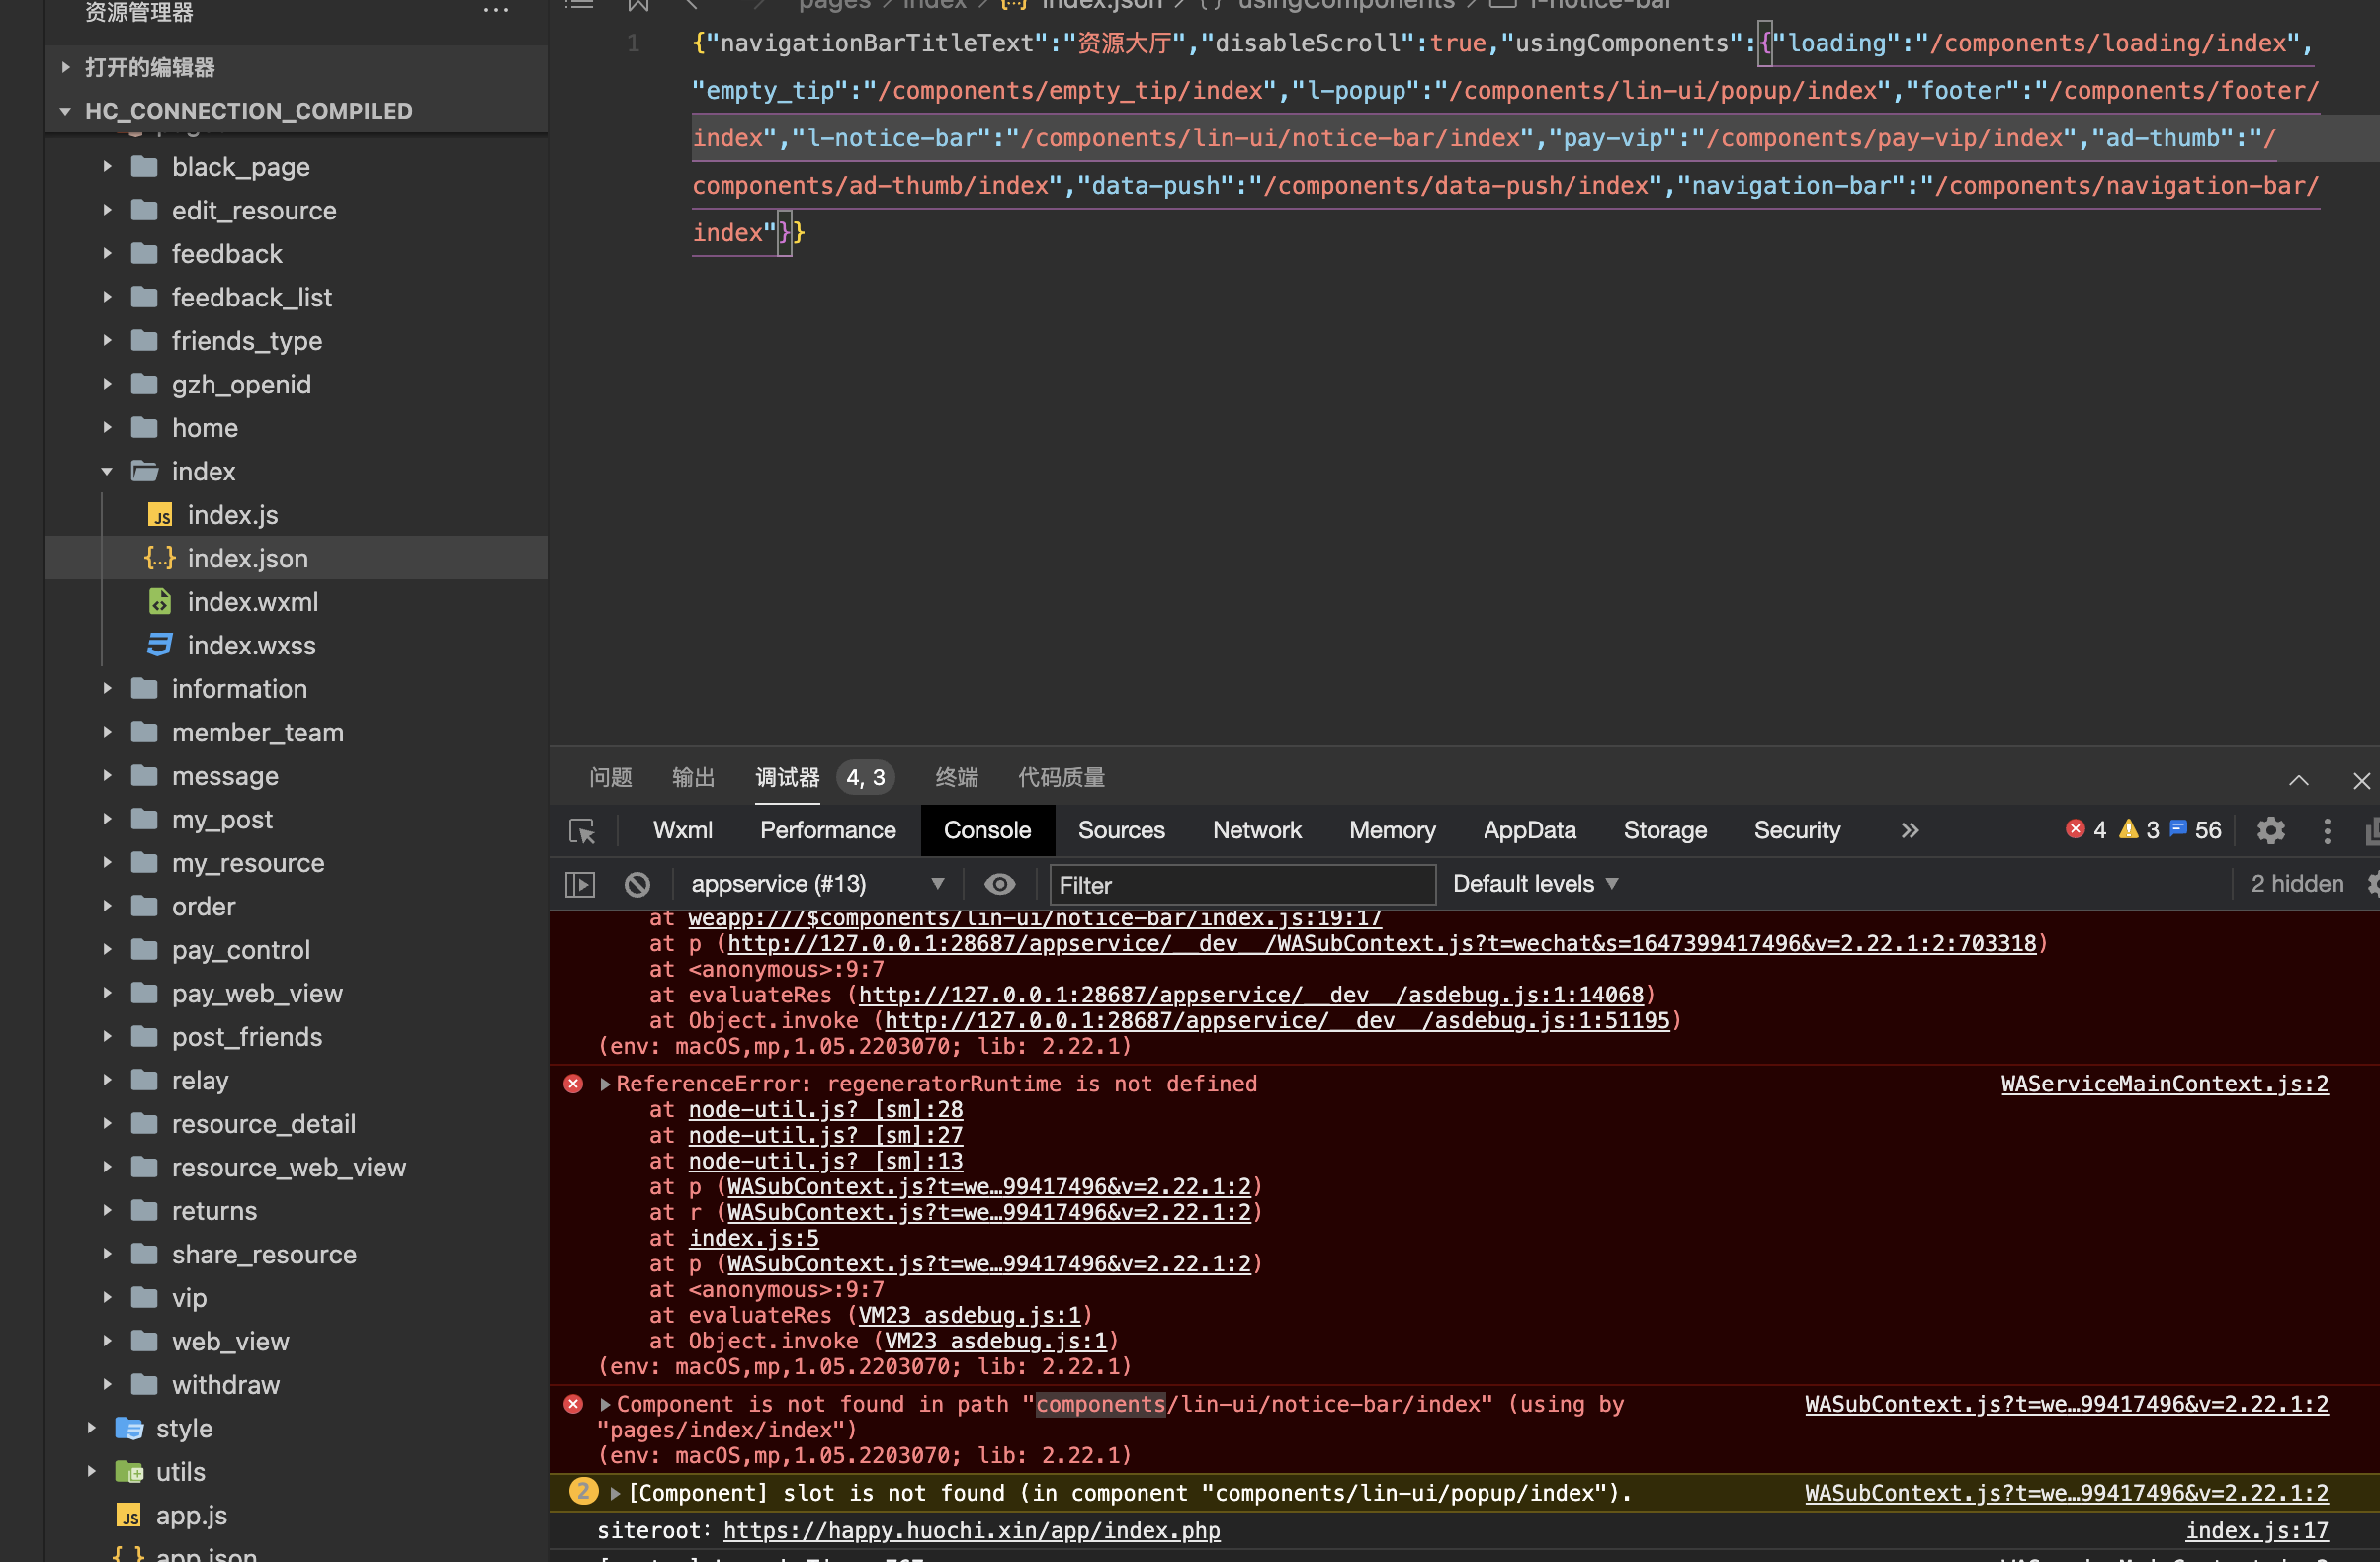The image size is (2380, 1562).
Task: Click the element inspector select icon
Action: tap(582, 830)
